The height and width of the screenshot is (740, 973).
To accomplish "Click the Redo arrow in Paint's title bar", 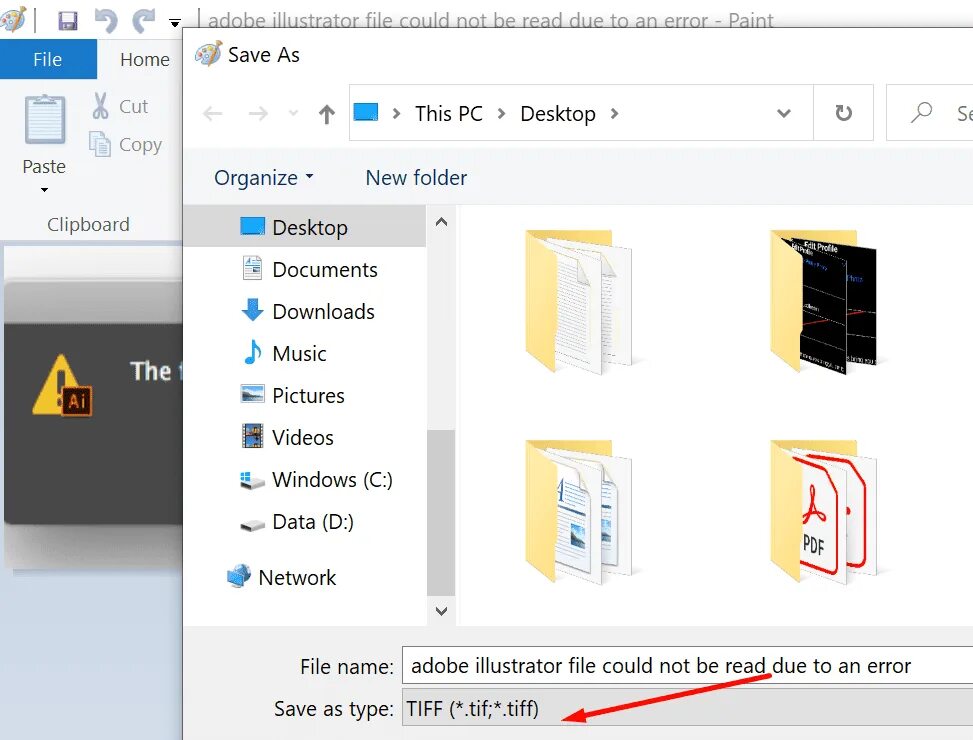I will (x=143, y=20).
